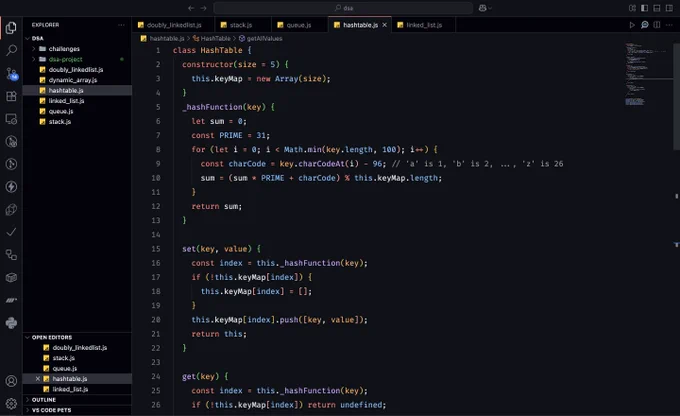Toggle the bottom Panel visibility
Screen dimensions: 680x416
click(657, 8)
